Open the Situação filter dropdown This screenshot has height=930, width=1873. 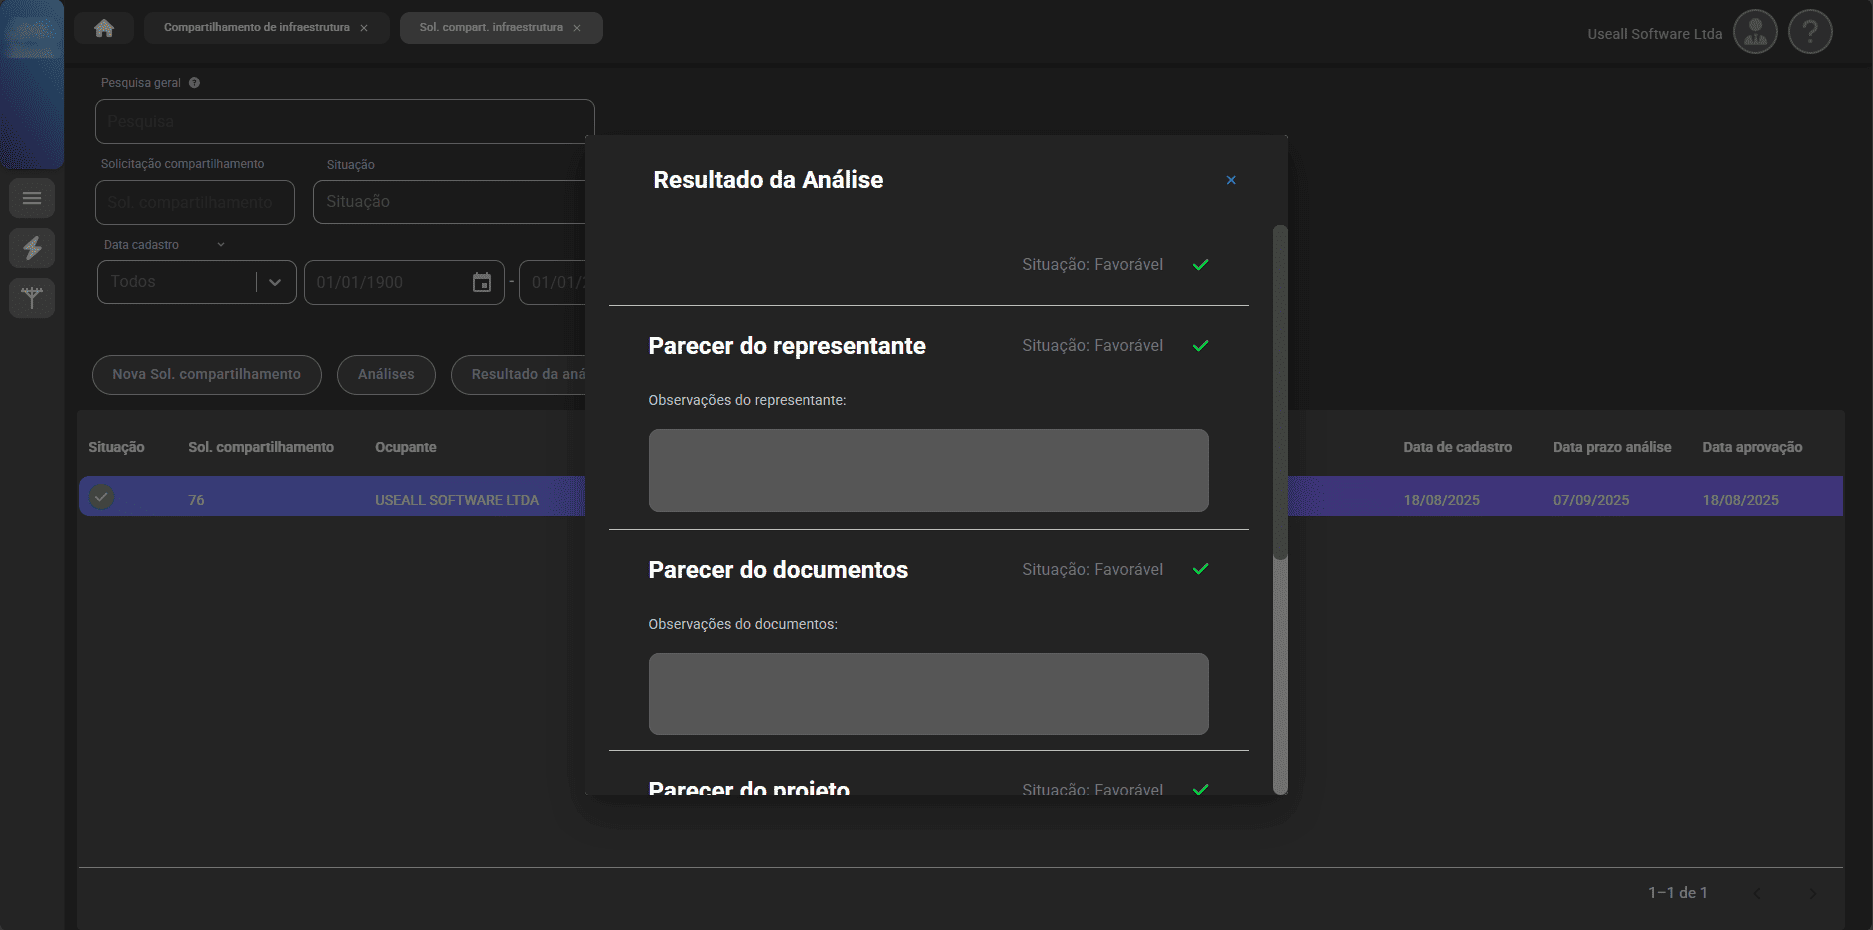point(450,202)
